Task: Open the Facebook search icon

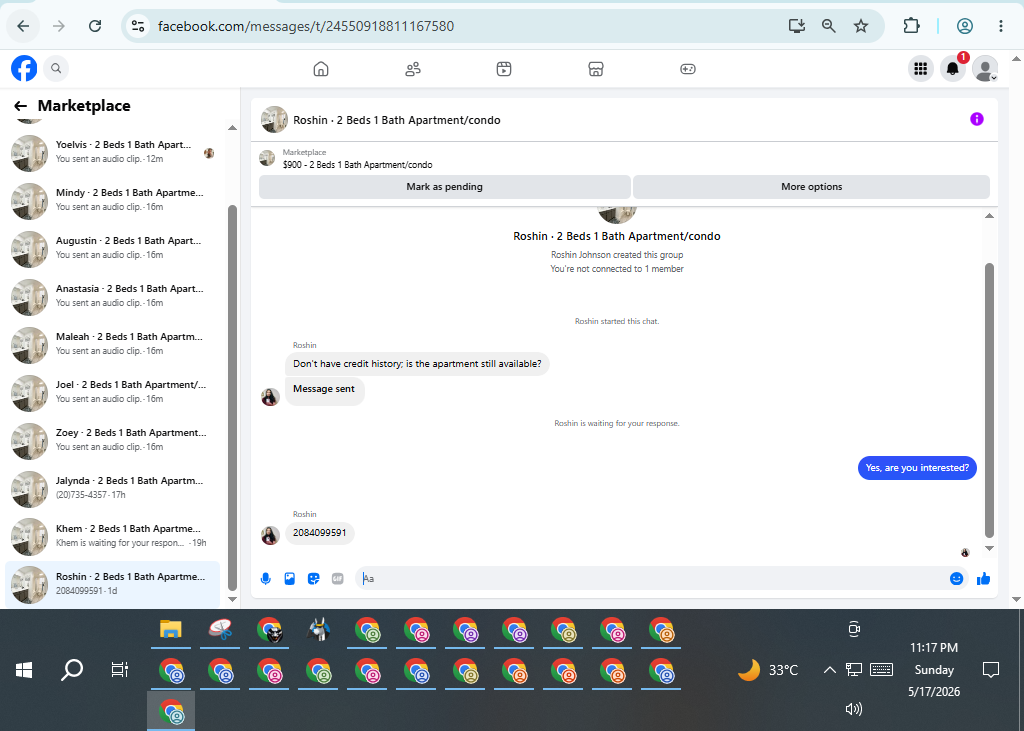Action: (x=56, y=68)
